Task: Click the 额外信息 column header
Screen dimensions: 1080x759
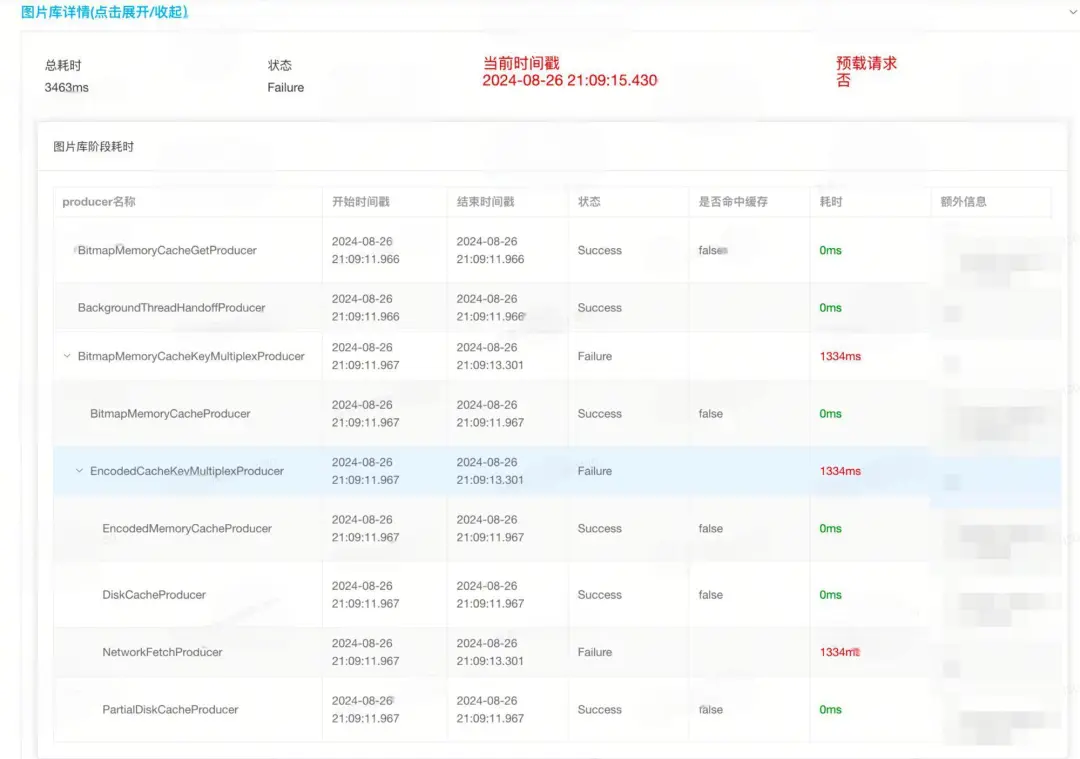Action: coord(963,202)
